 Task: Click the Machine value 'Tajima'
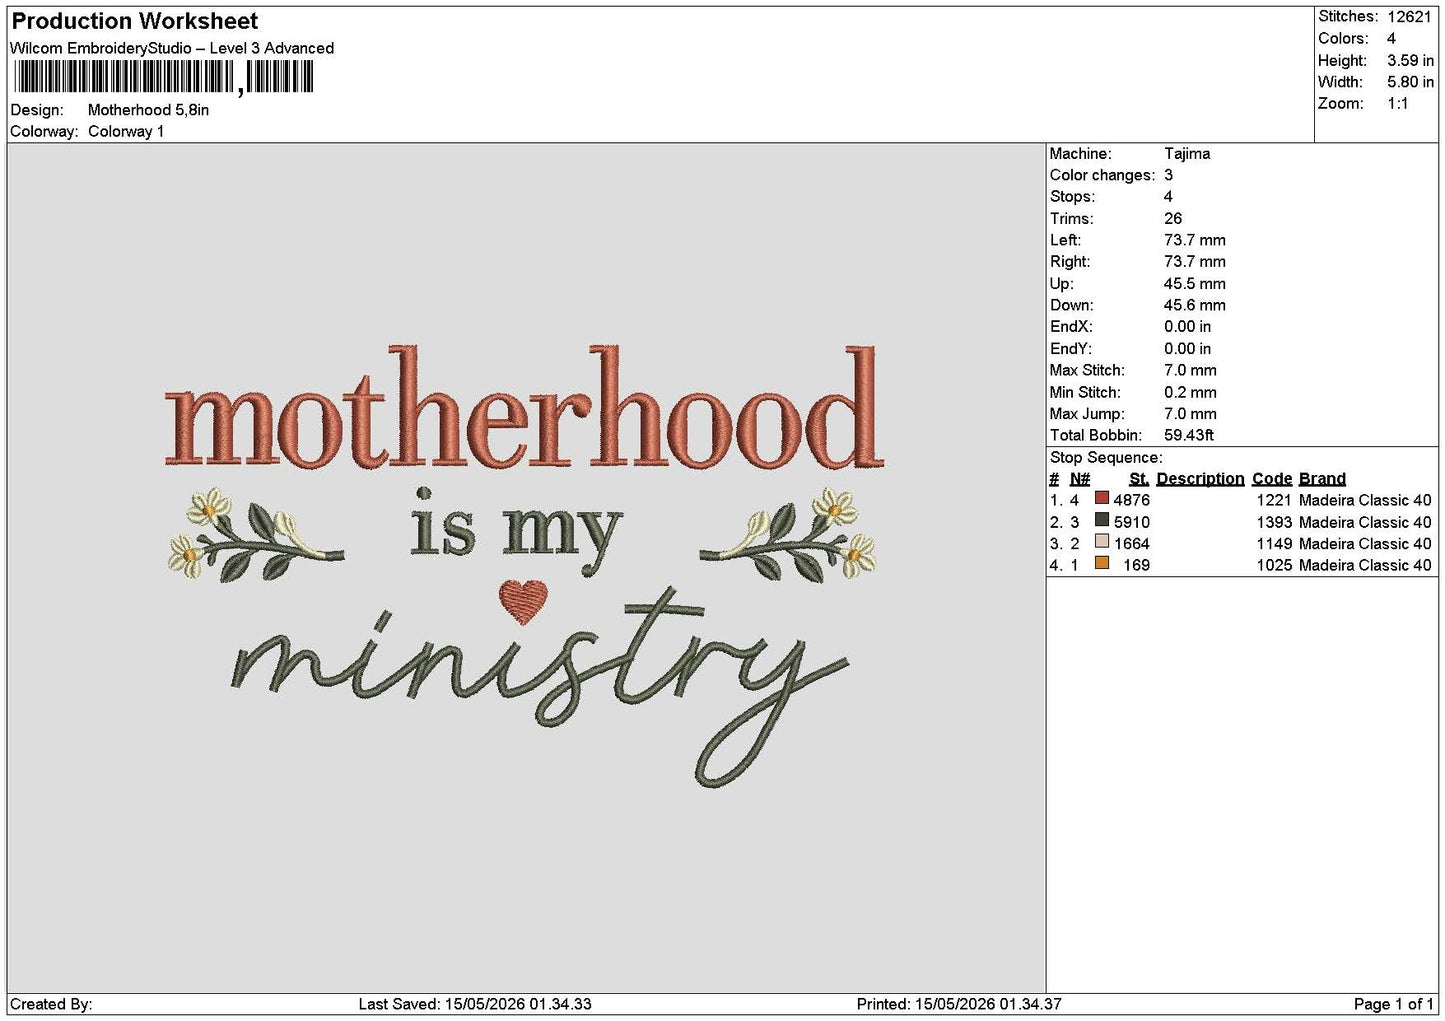point(1187,154)
